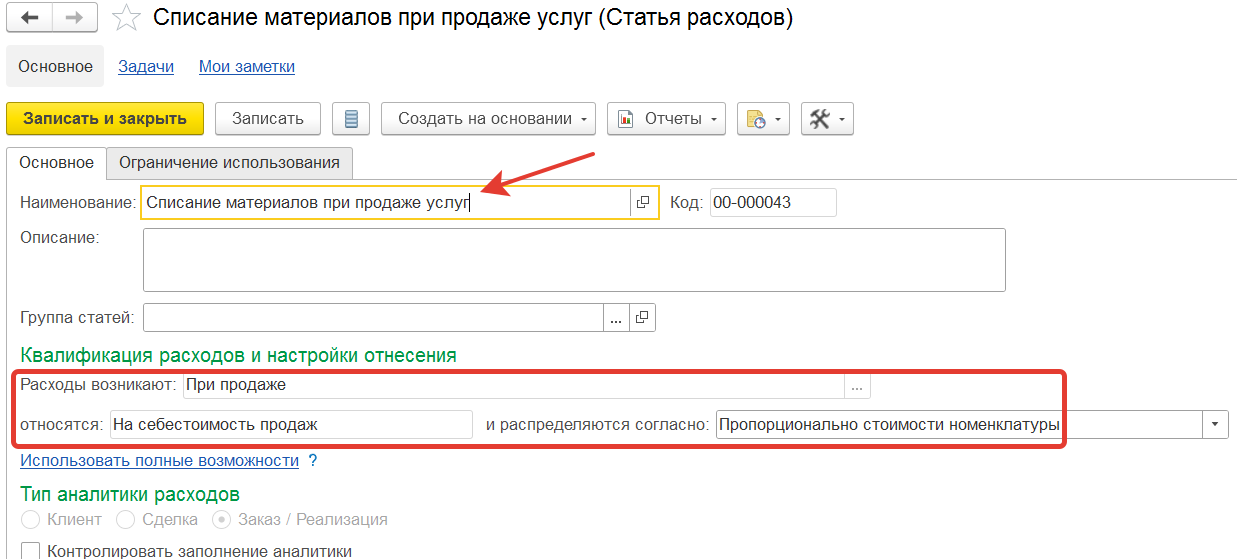
Task: Click the document-with-clock toolbar icon
Action: (x=764, y=118)
